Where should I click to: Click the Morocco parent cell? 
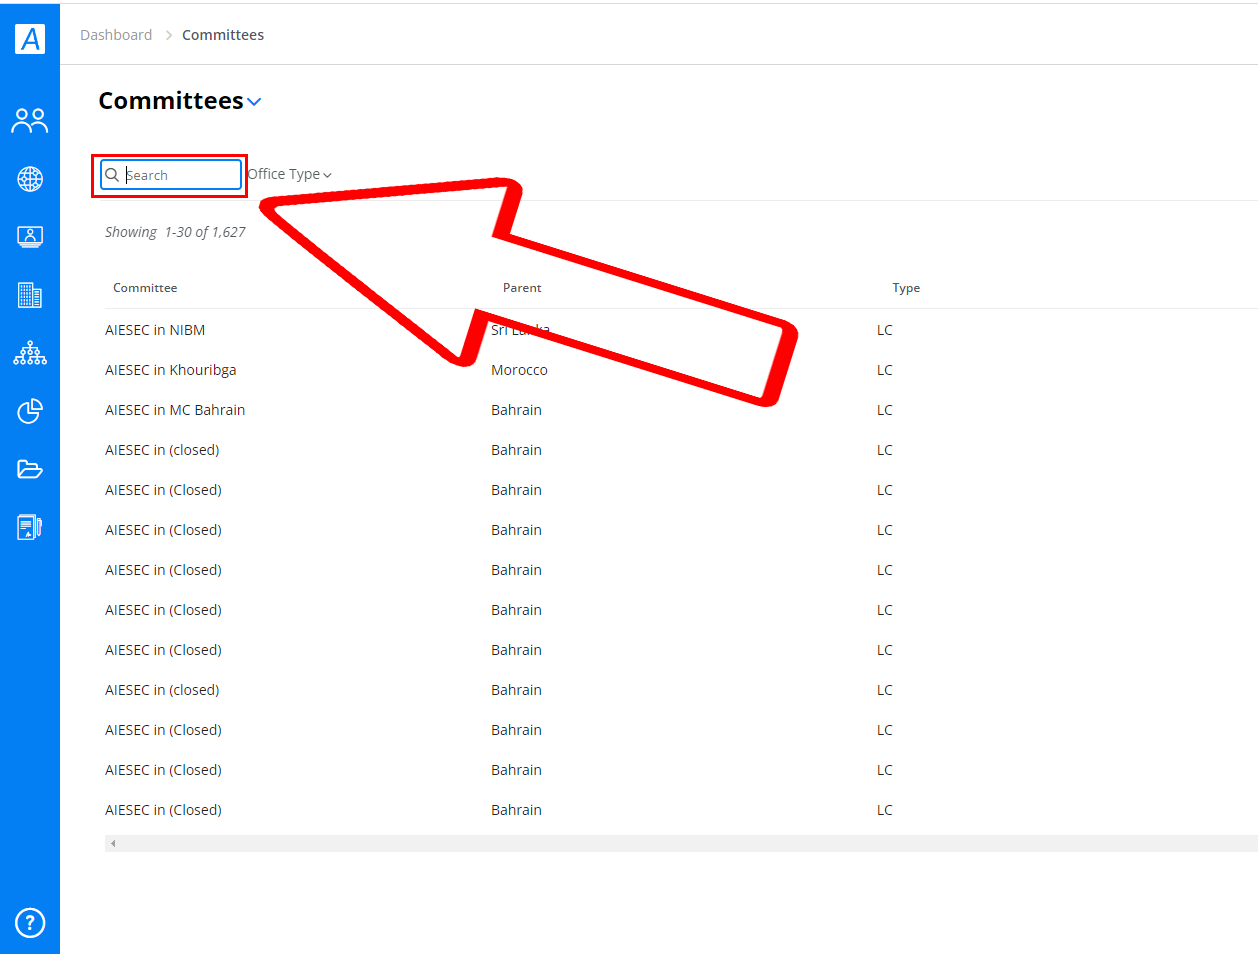click(x=519, y=370)
